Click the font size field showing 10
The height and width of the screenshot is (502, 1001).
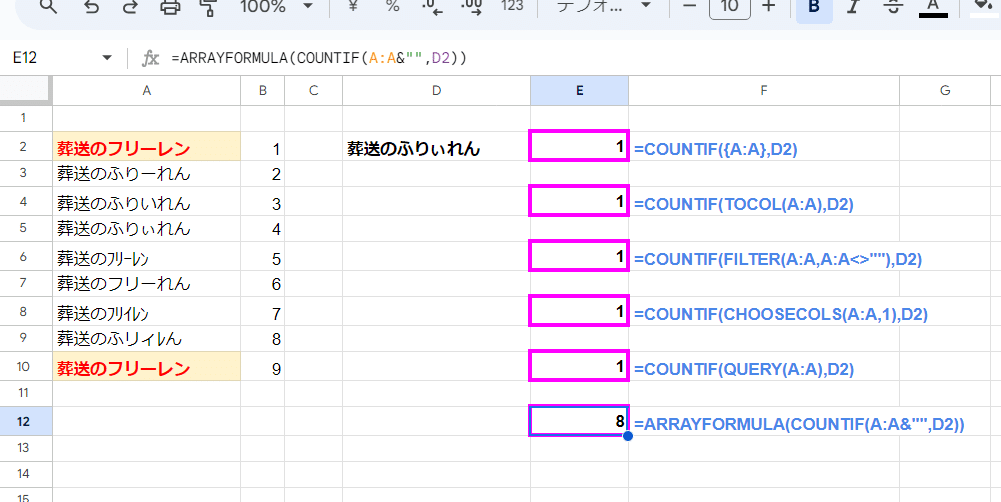(x=730, y=8)
